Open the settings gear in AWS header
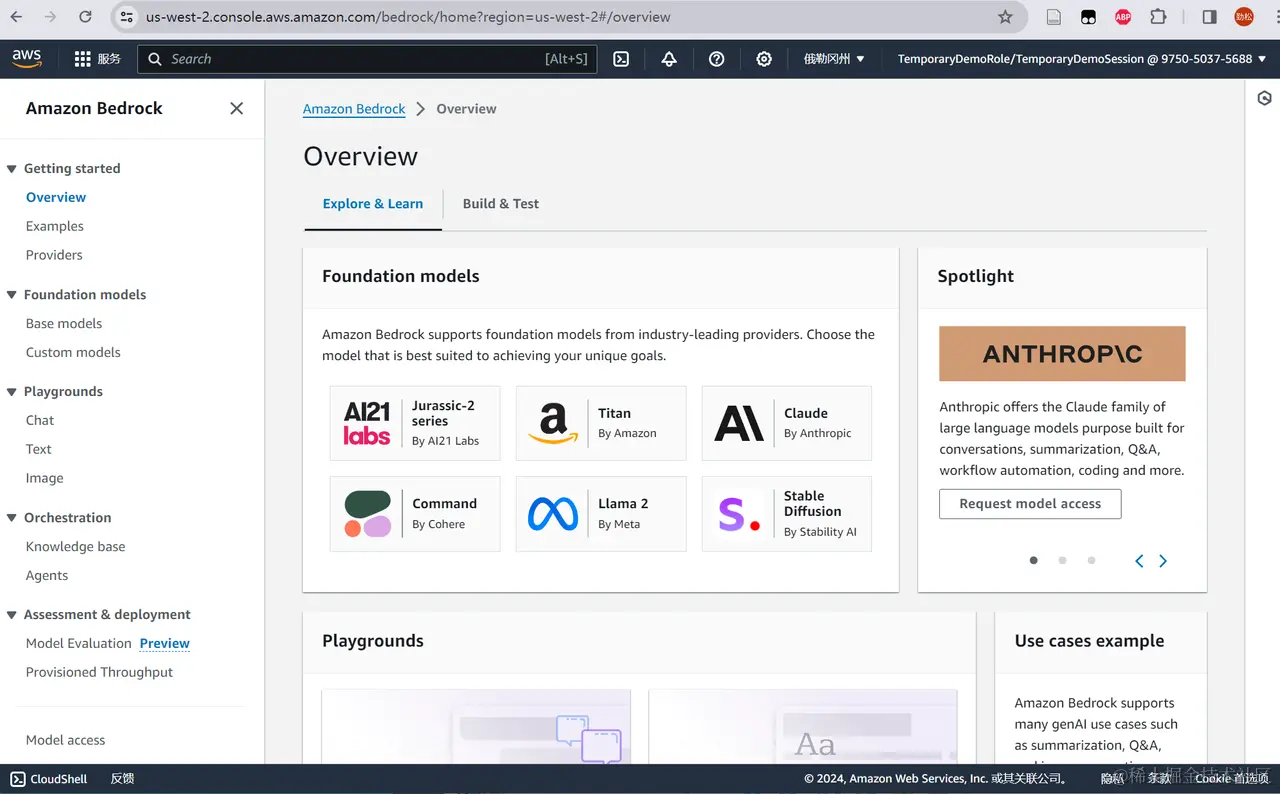Image resolution: width=1280 pixels, height=794 pixels. pyautogui.click(x=764, y=59)
